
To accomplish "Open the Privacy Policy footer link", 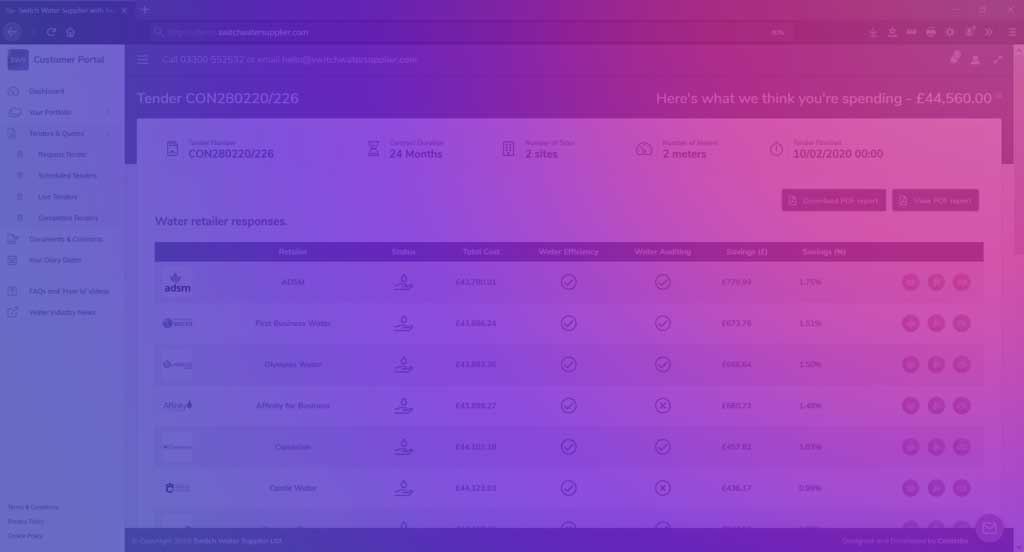I will click(25, 522).
